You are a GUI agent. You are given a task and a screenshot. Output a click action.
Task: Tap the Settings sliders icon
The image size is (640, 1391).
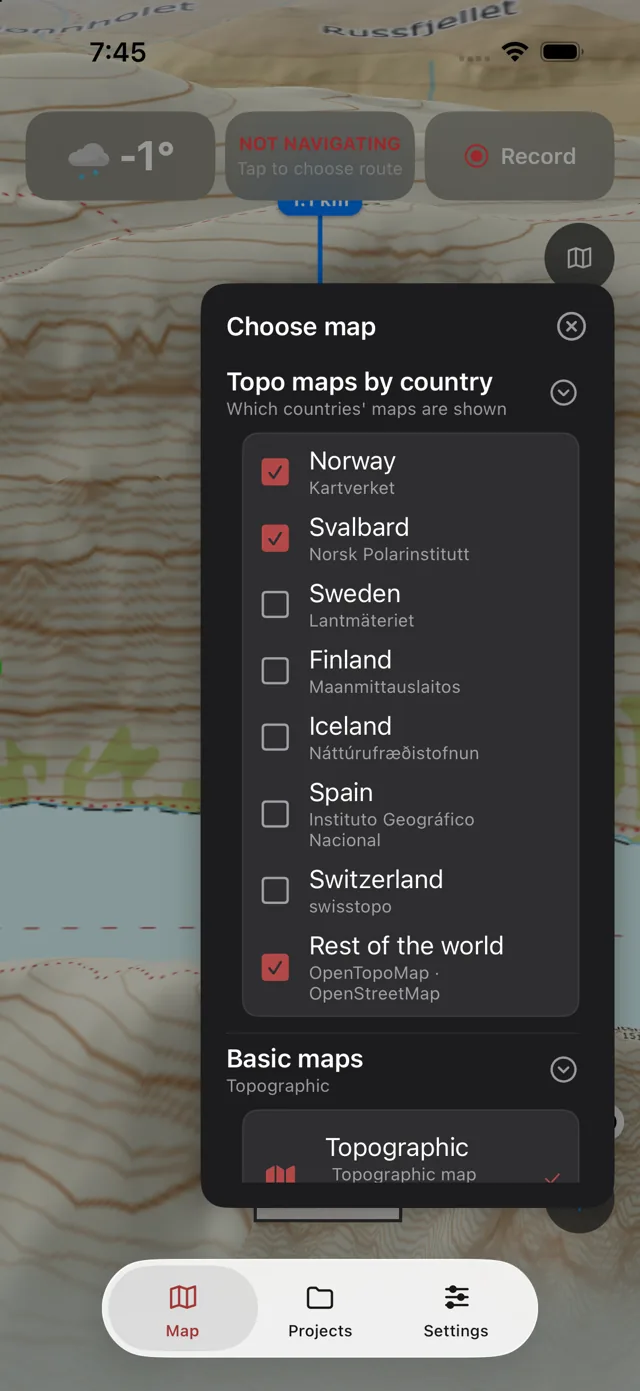456,1298
